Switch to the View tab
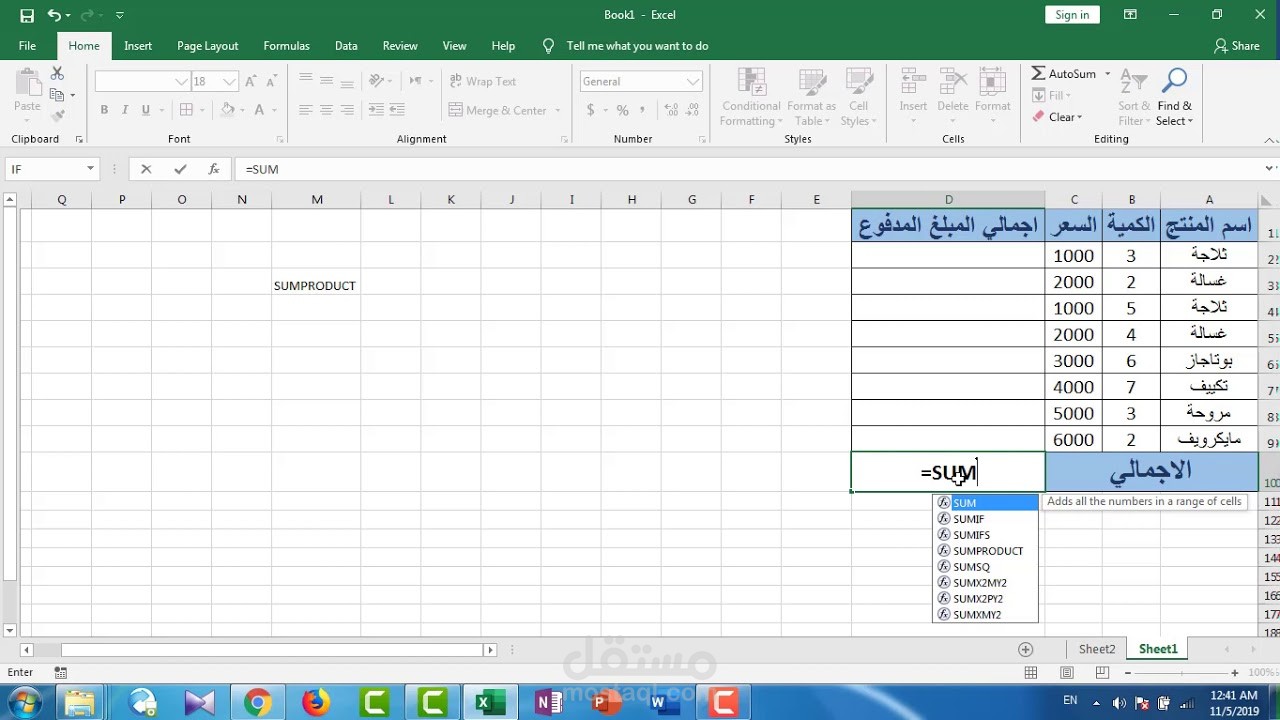Image resolution: width=1280 pixels, height=720 pixels. (455, 46)
